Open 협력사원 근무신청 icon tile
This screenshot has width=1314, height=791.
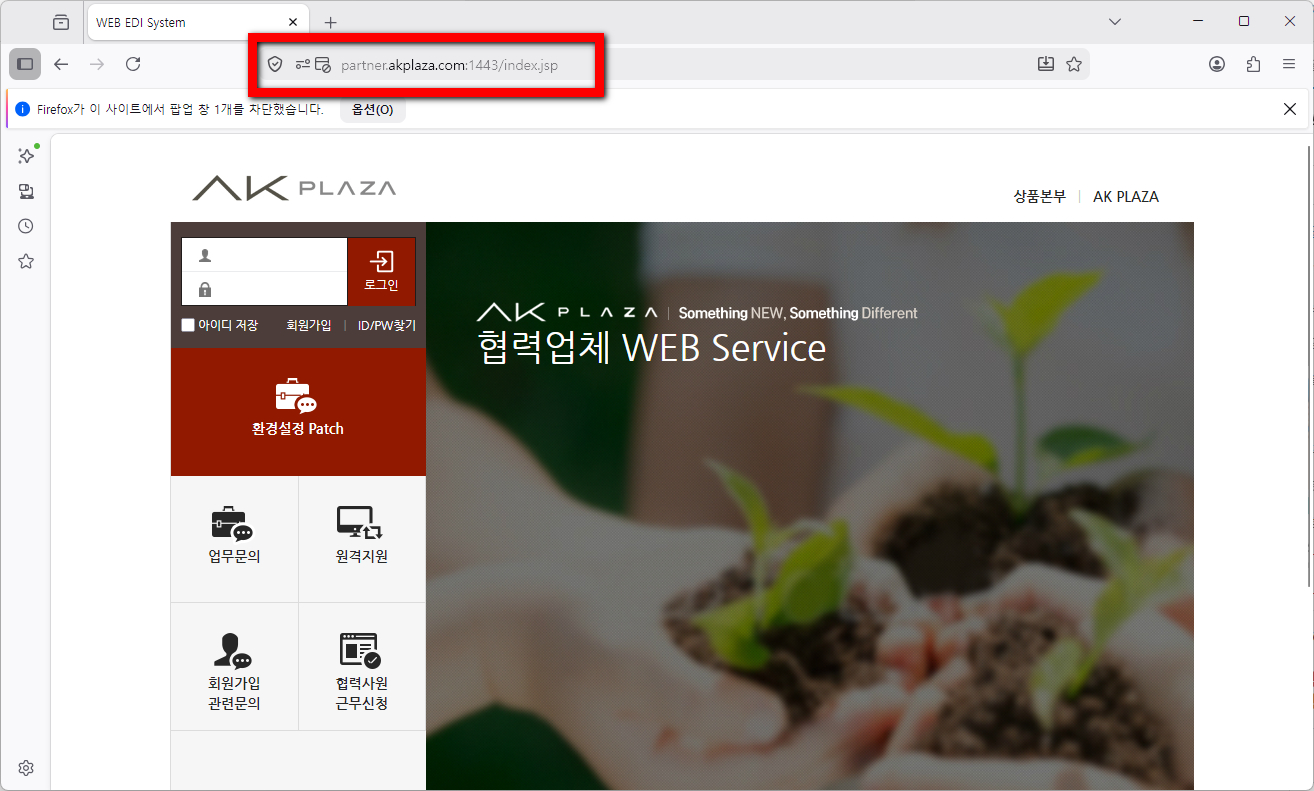pos(361,668)
